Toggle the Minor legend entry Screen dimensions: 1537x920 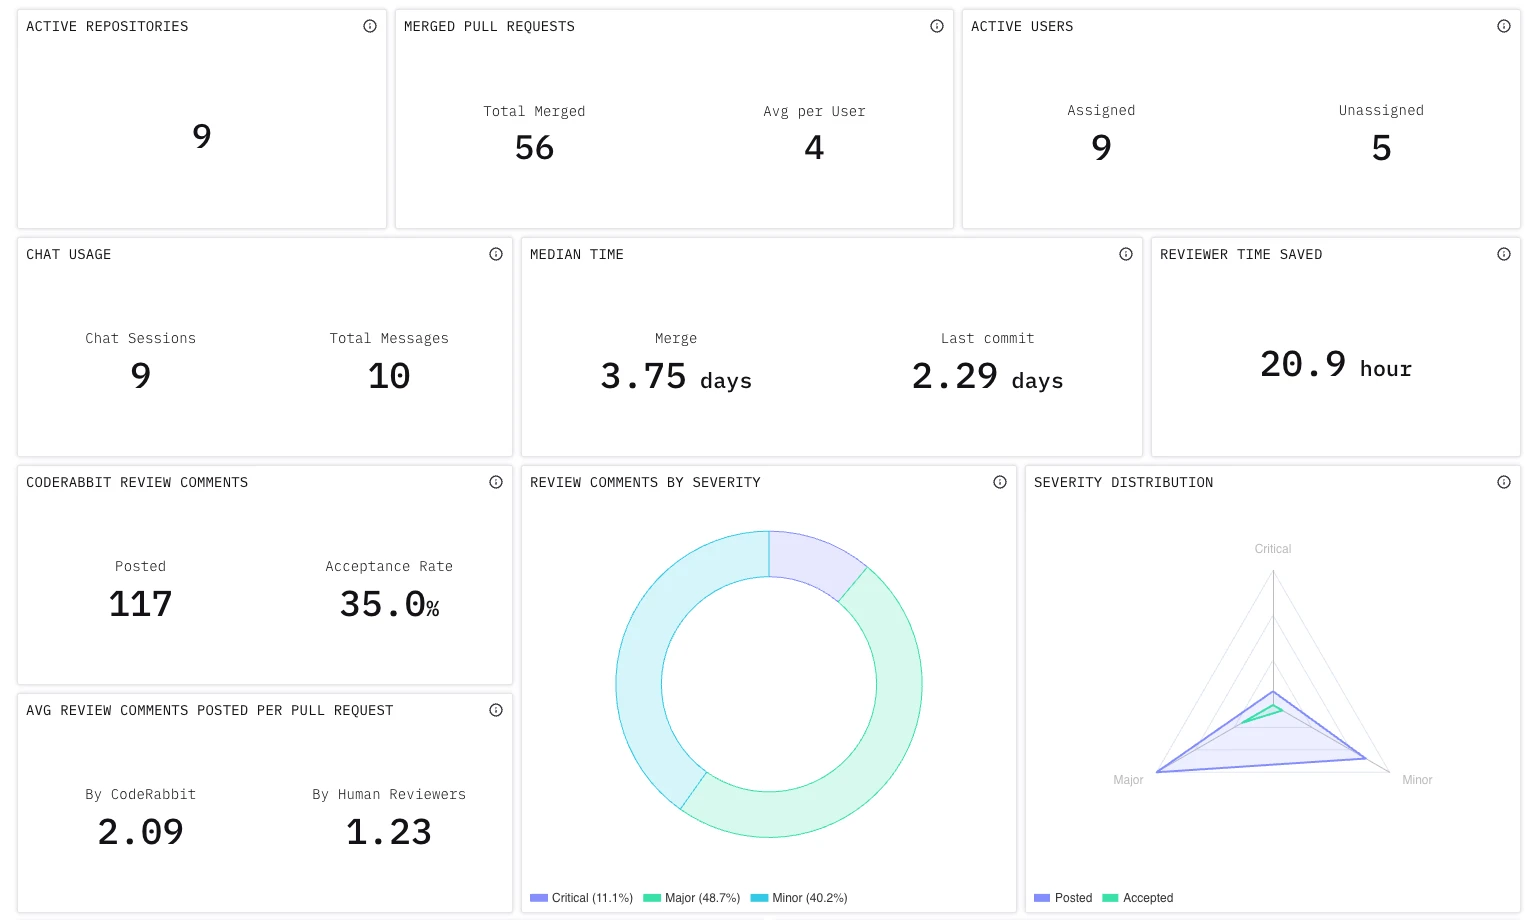[x=798, y=898]
